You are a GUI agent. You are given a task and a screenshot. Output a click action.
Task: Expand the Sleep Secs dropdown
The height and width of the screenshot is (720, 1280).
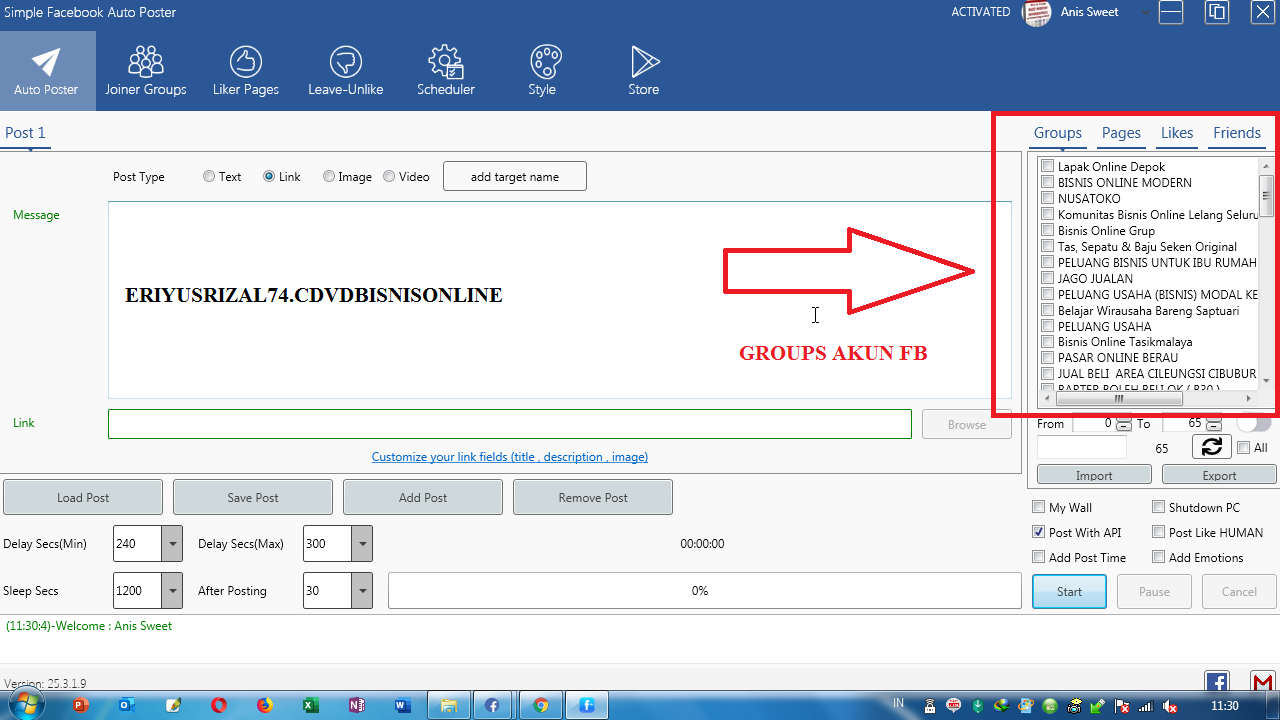172,590
